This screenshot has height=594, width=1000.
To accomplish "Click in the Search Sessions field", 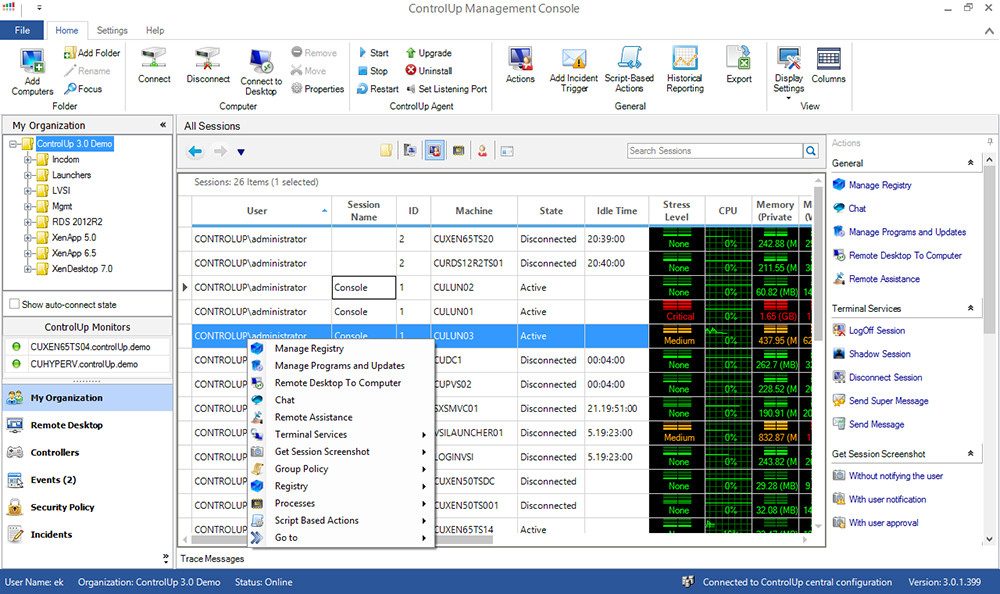I will (x=715, y=151).
